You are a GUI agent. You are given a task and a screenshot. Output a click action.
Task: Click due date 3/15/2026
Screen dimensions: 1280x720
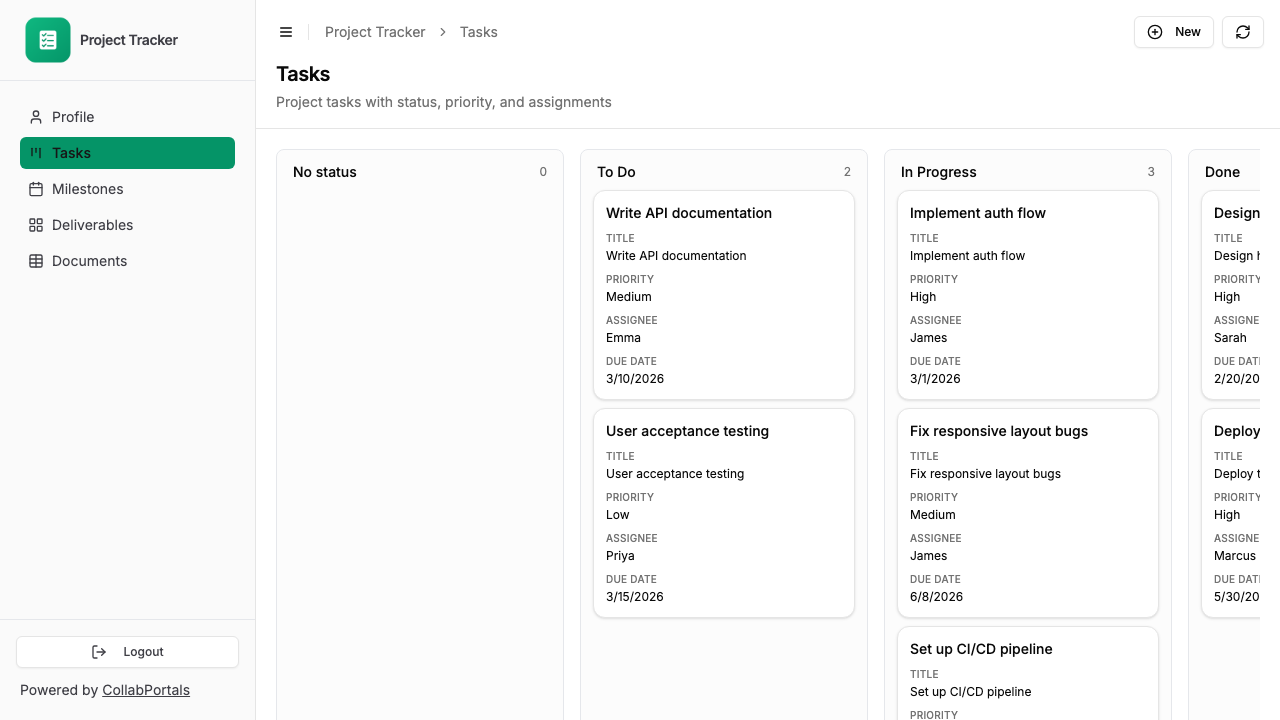(x=635, y=597)
